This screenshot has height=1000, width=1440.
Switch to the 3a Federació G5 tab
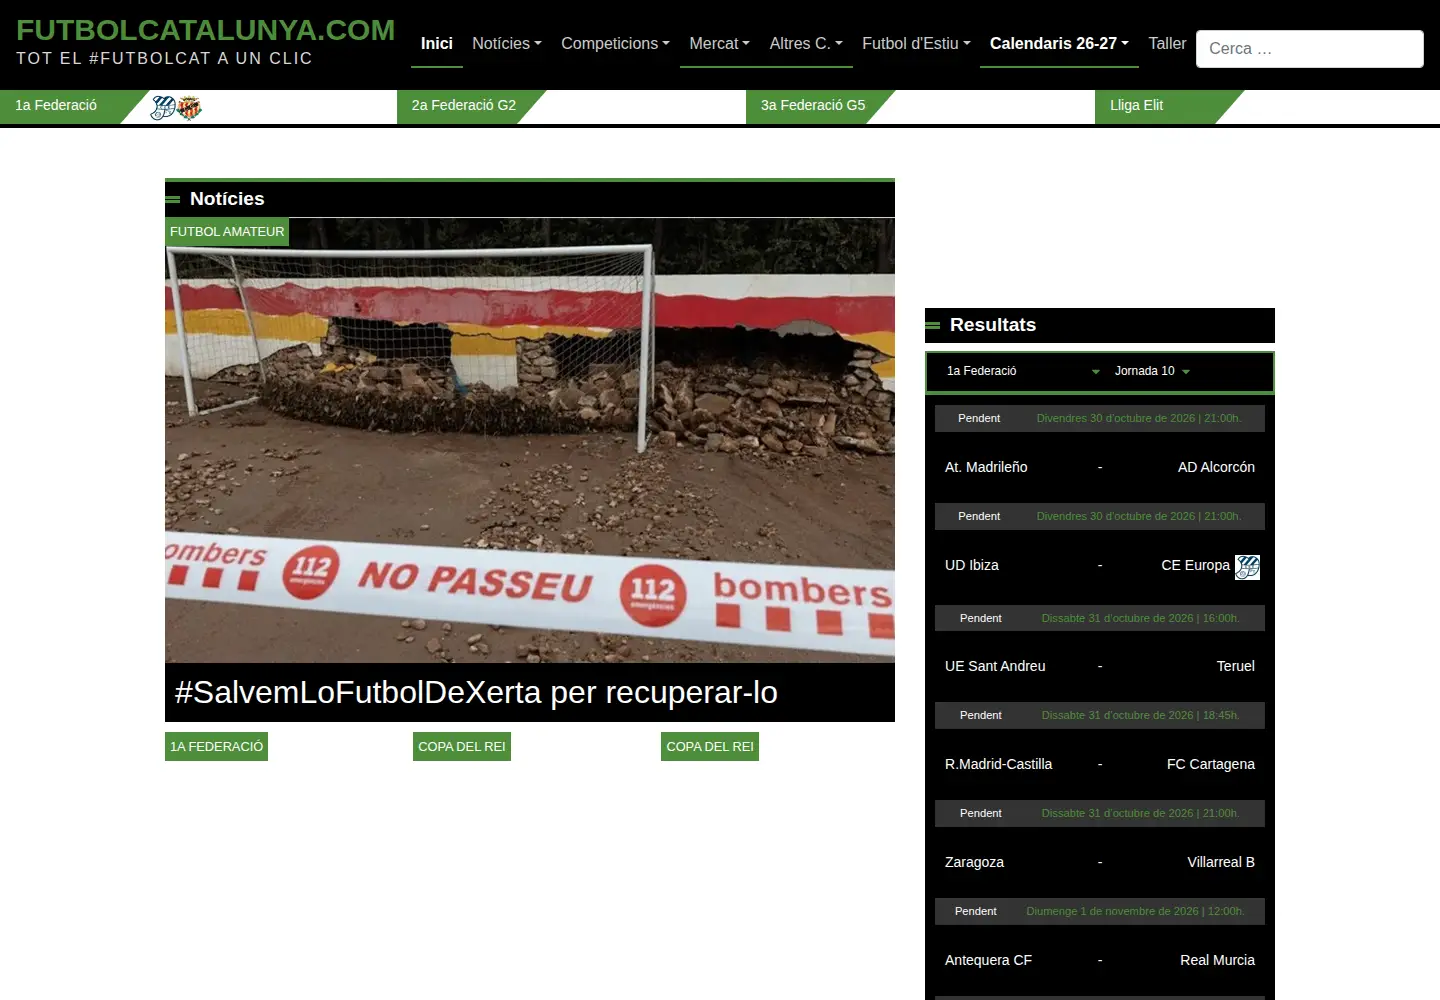point(813,105)
